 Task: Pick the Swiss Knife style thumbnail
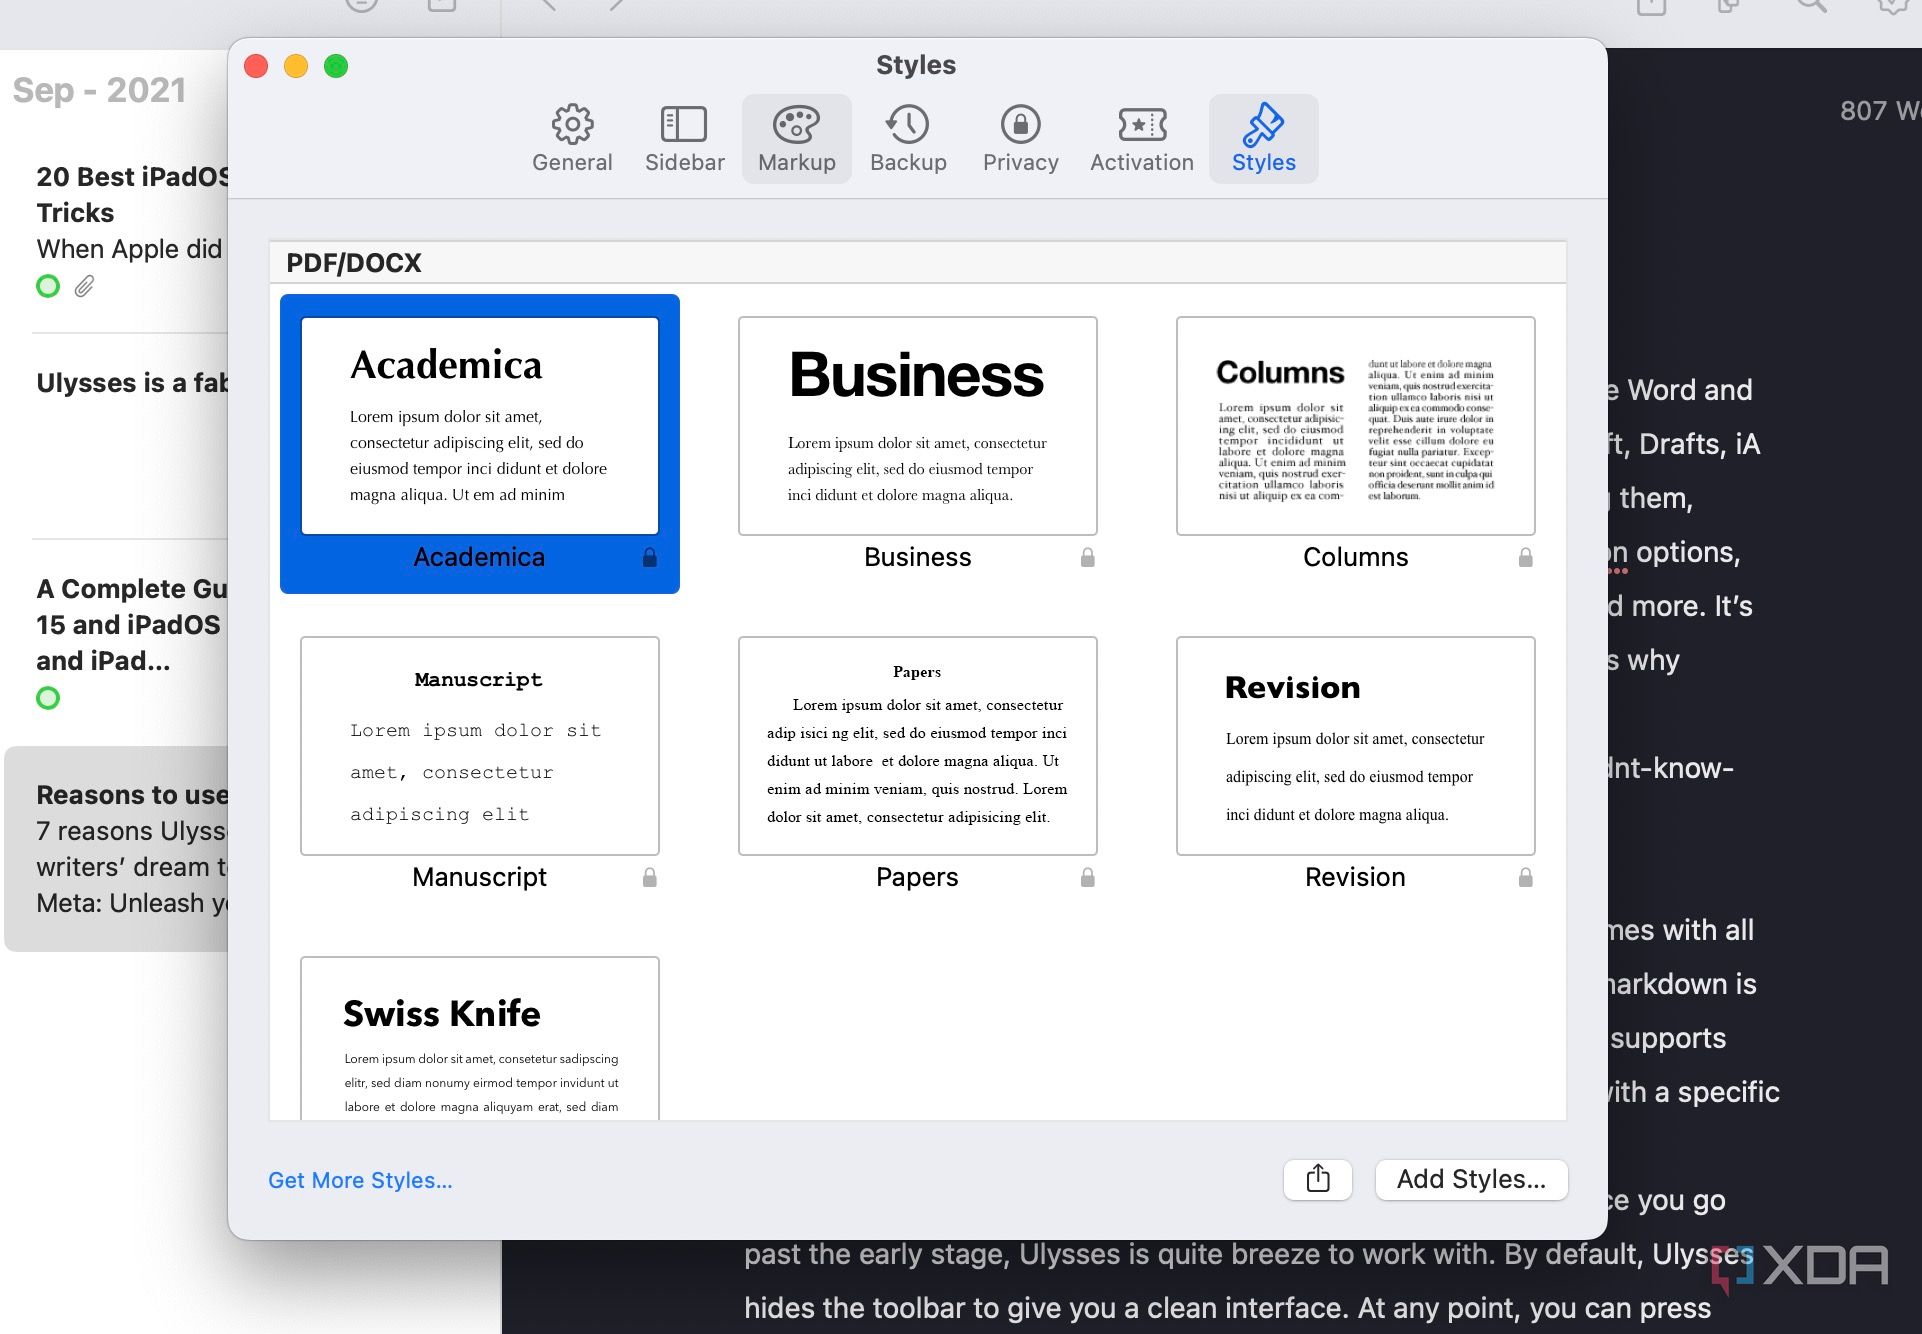(x=480, y=1038)
